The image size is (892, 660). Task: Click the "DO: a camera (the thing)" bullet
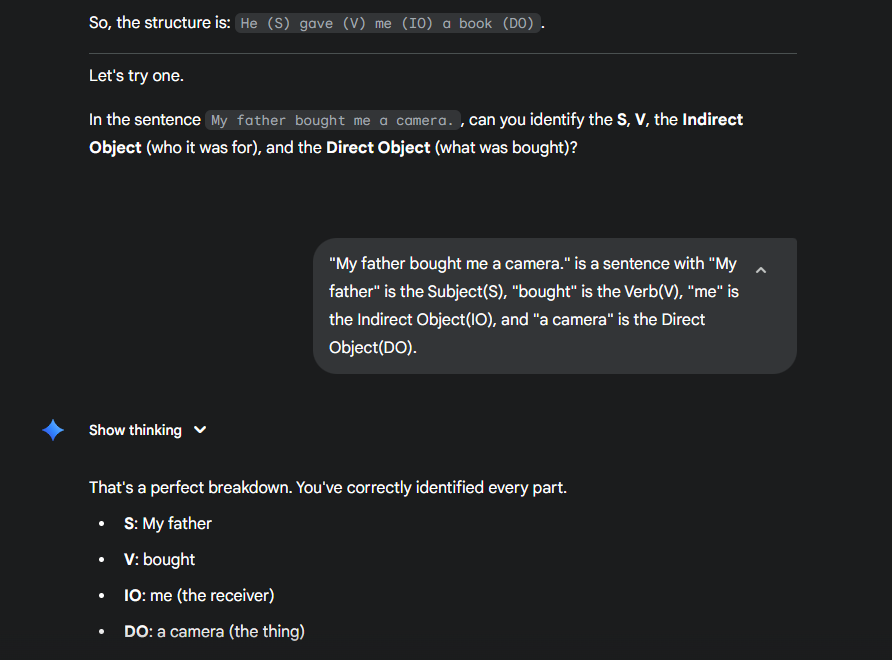(x=214, y=631)
